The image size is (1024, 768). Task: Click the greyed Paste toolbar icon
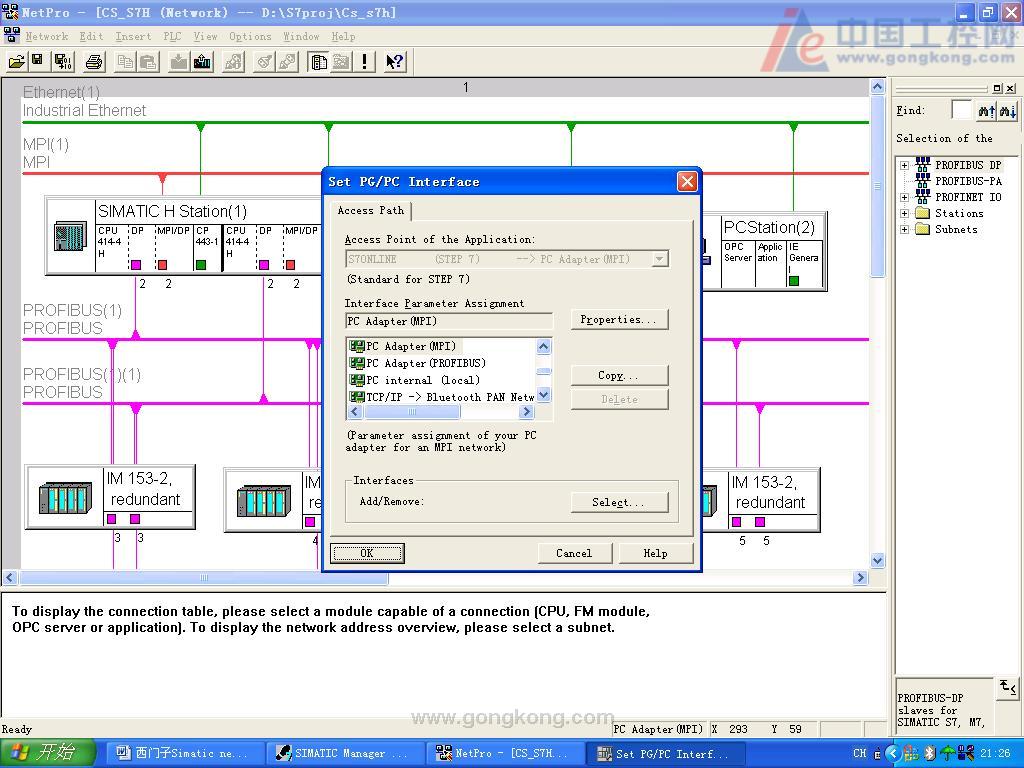(148, 61)
